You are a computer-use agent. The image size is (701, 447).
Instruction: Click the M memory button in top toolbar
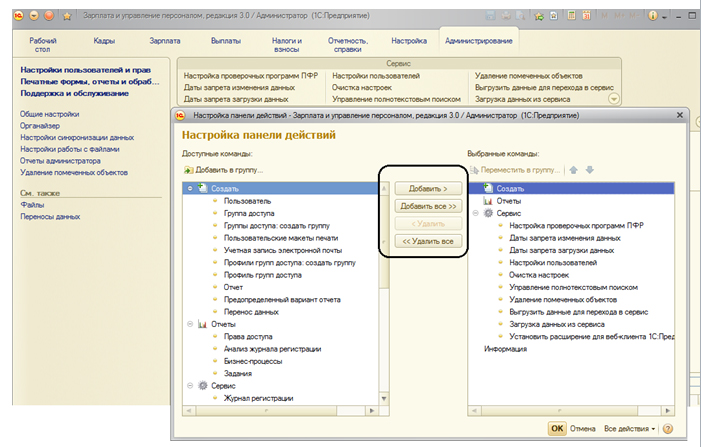click(605, 16)
